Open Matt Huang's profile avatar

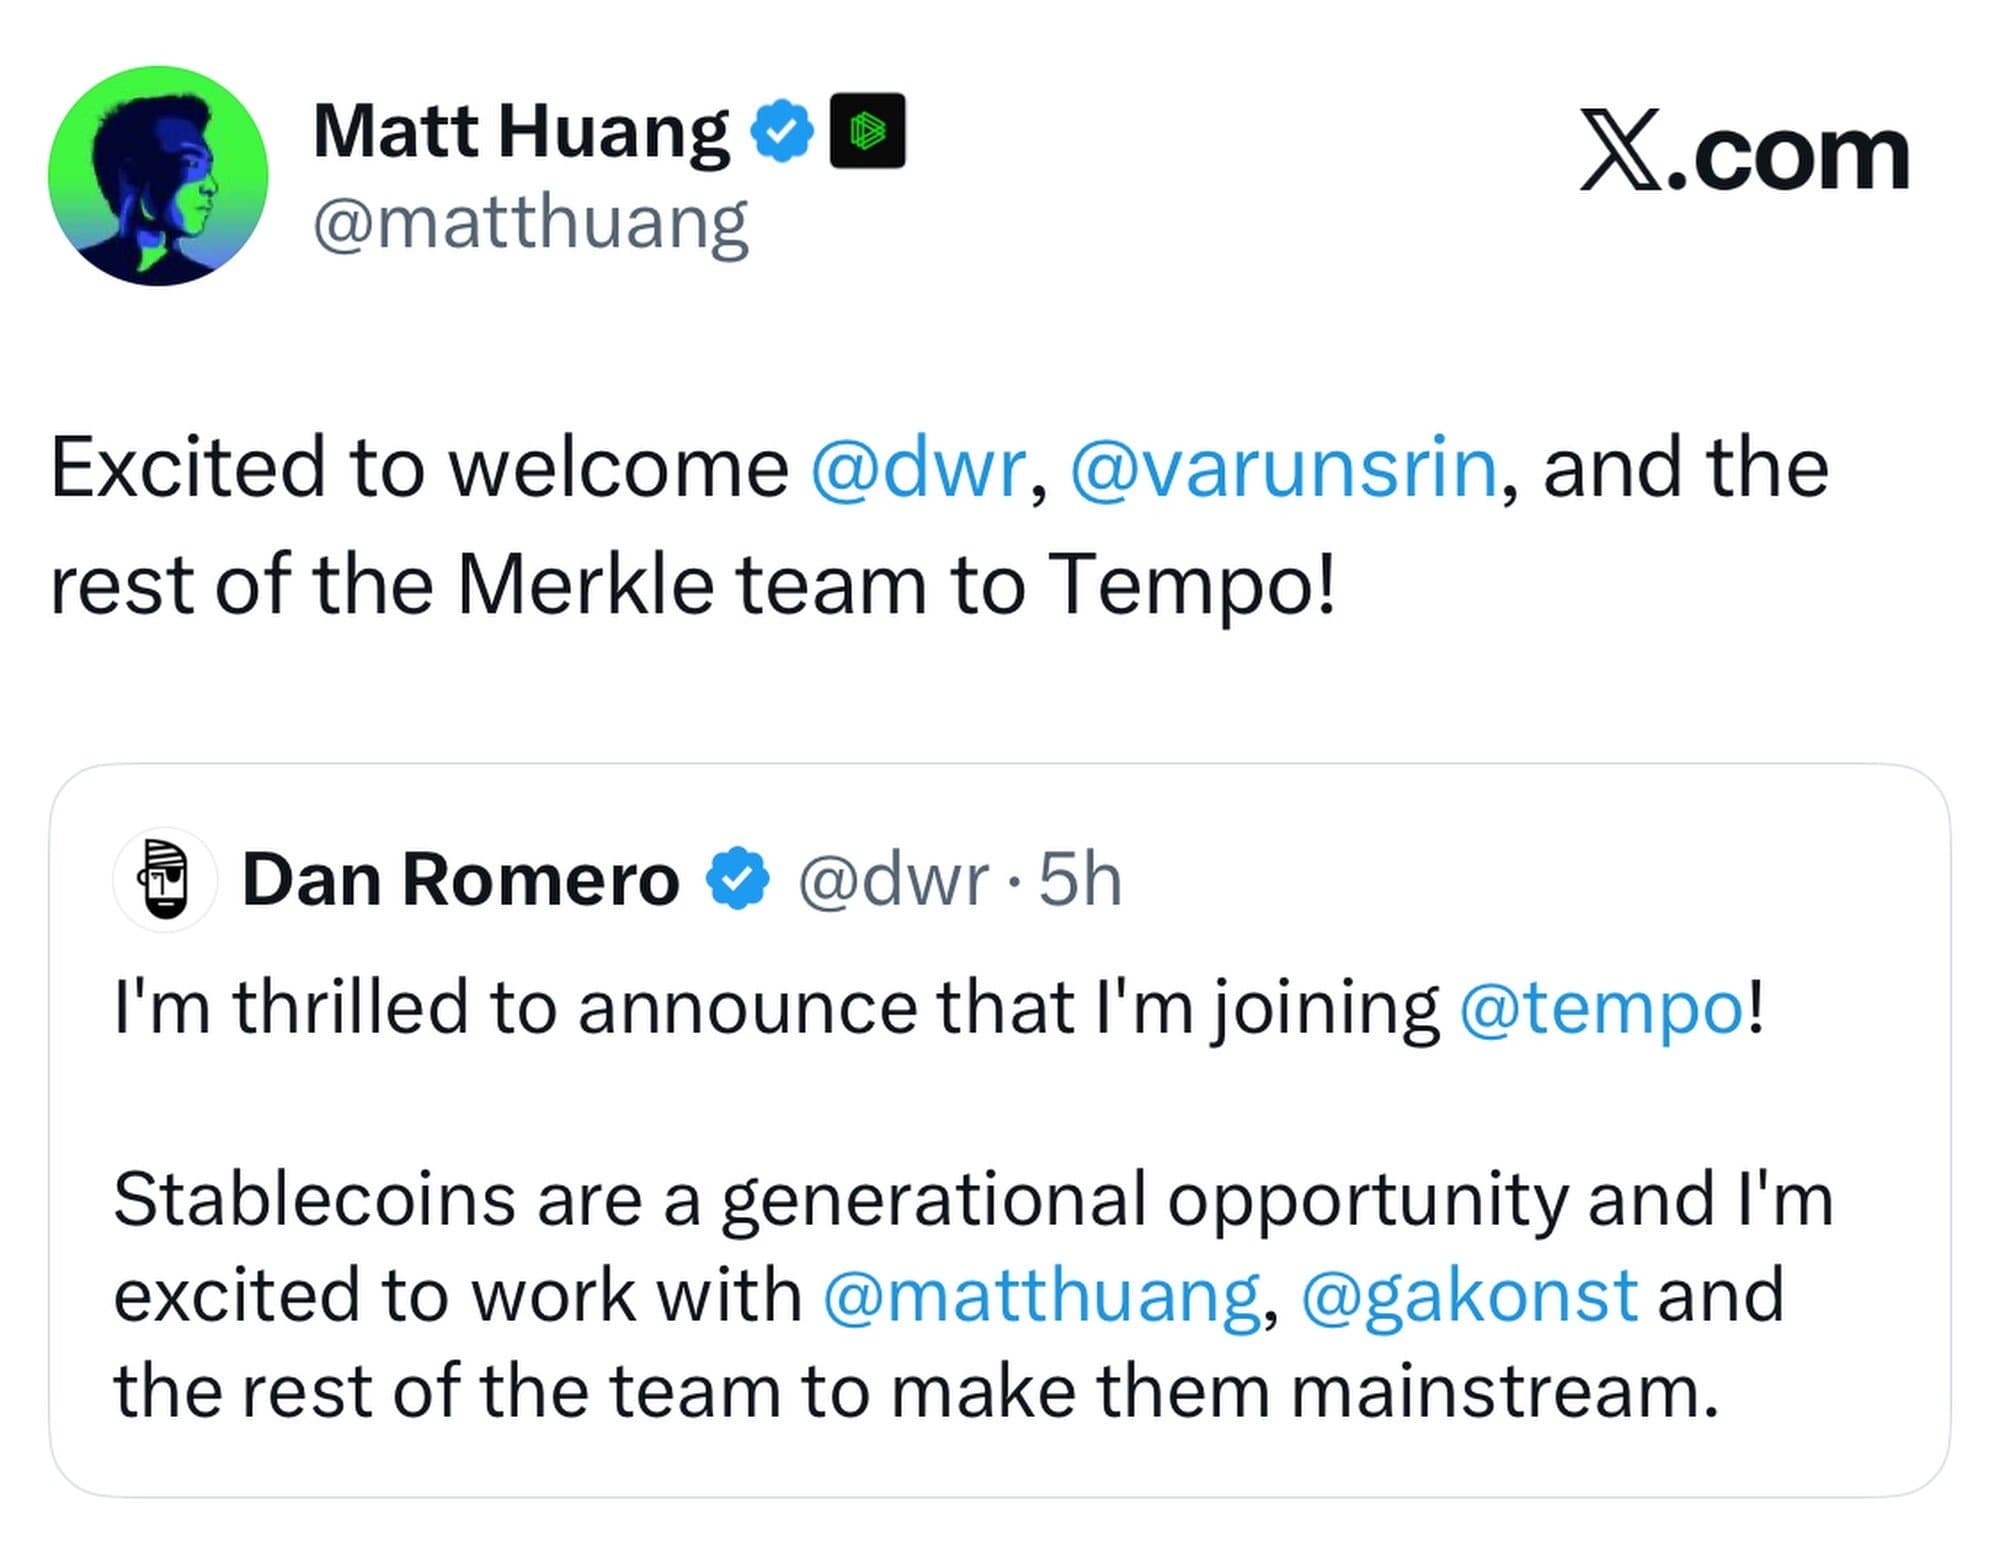coord(158,176)
